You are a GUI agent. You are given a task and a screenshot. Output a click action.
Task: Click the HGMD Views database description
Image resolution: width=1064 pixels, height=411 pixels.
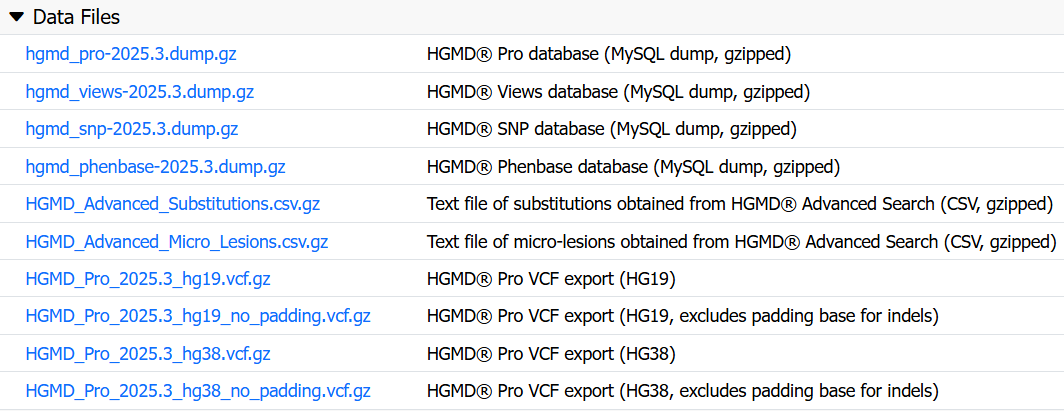point(618,92)
